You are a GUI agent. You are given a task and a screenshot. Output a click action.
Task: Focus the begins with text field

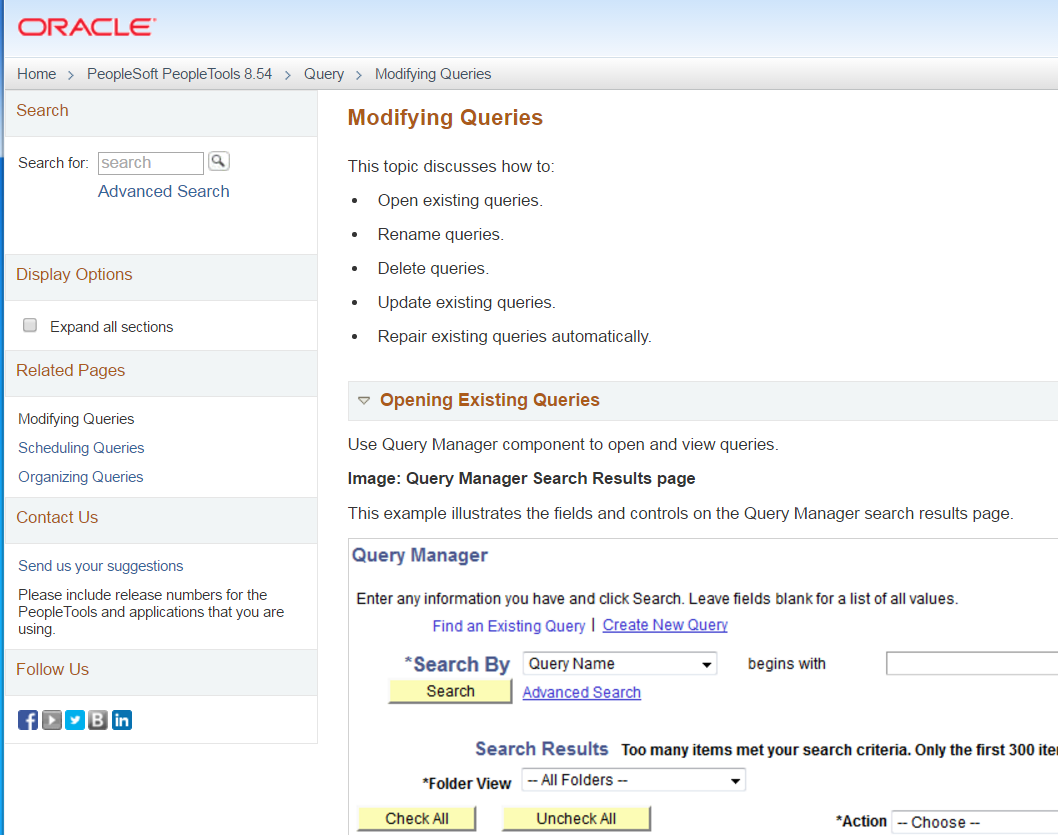[972, 664]
